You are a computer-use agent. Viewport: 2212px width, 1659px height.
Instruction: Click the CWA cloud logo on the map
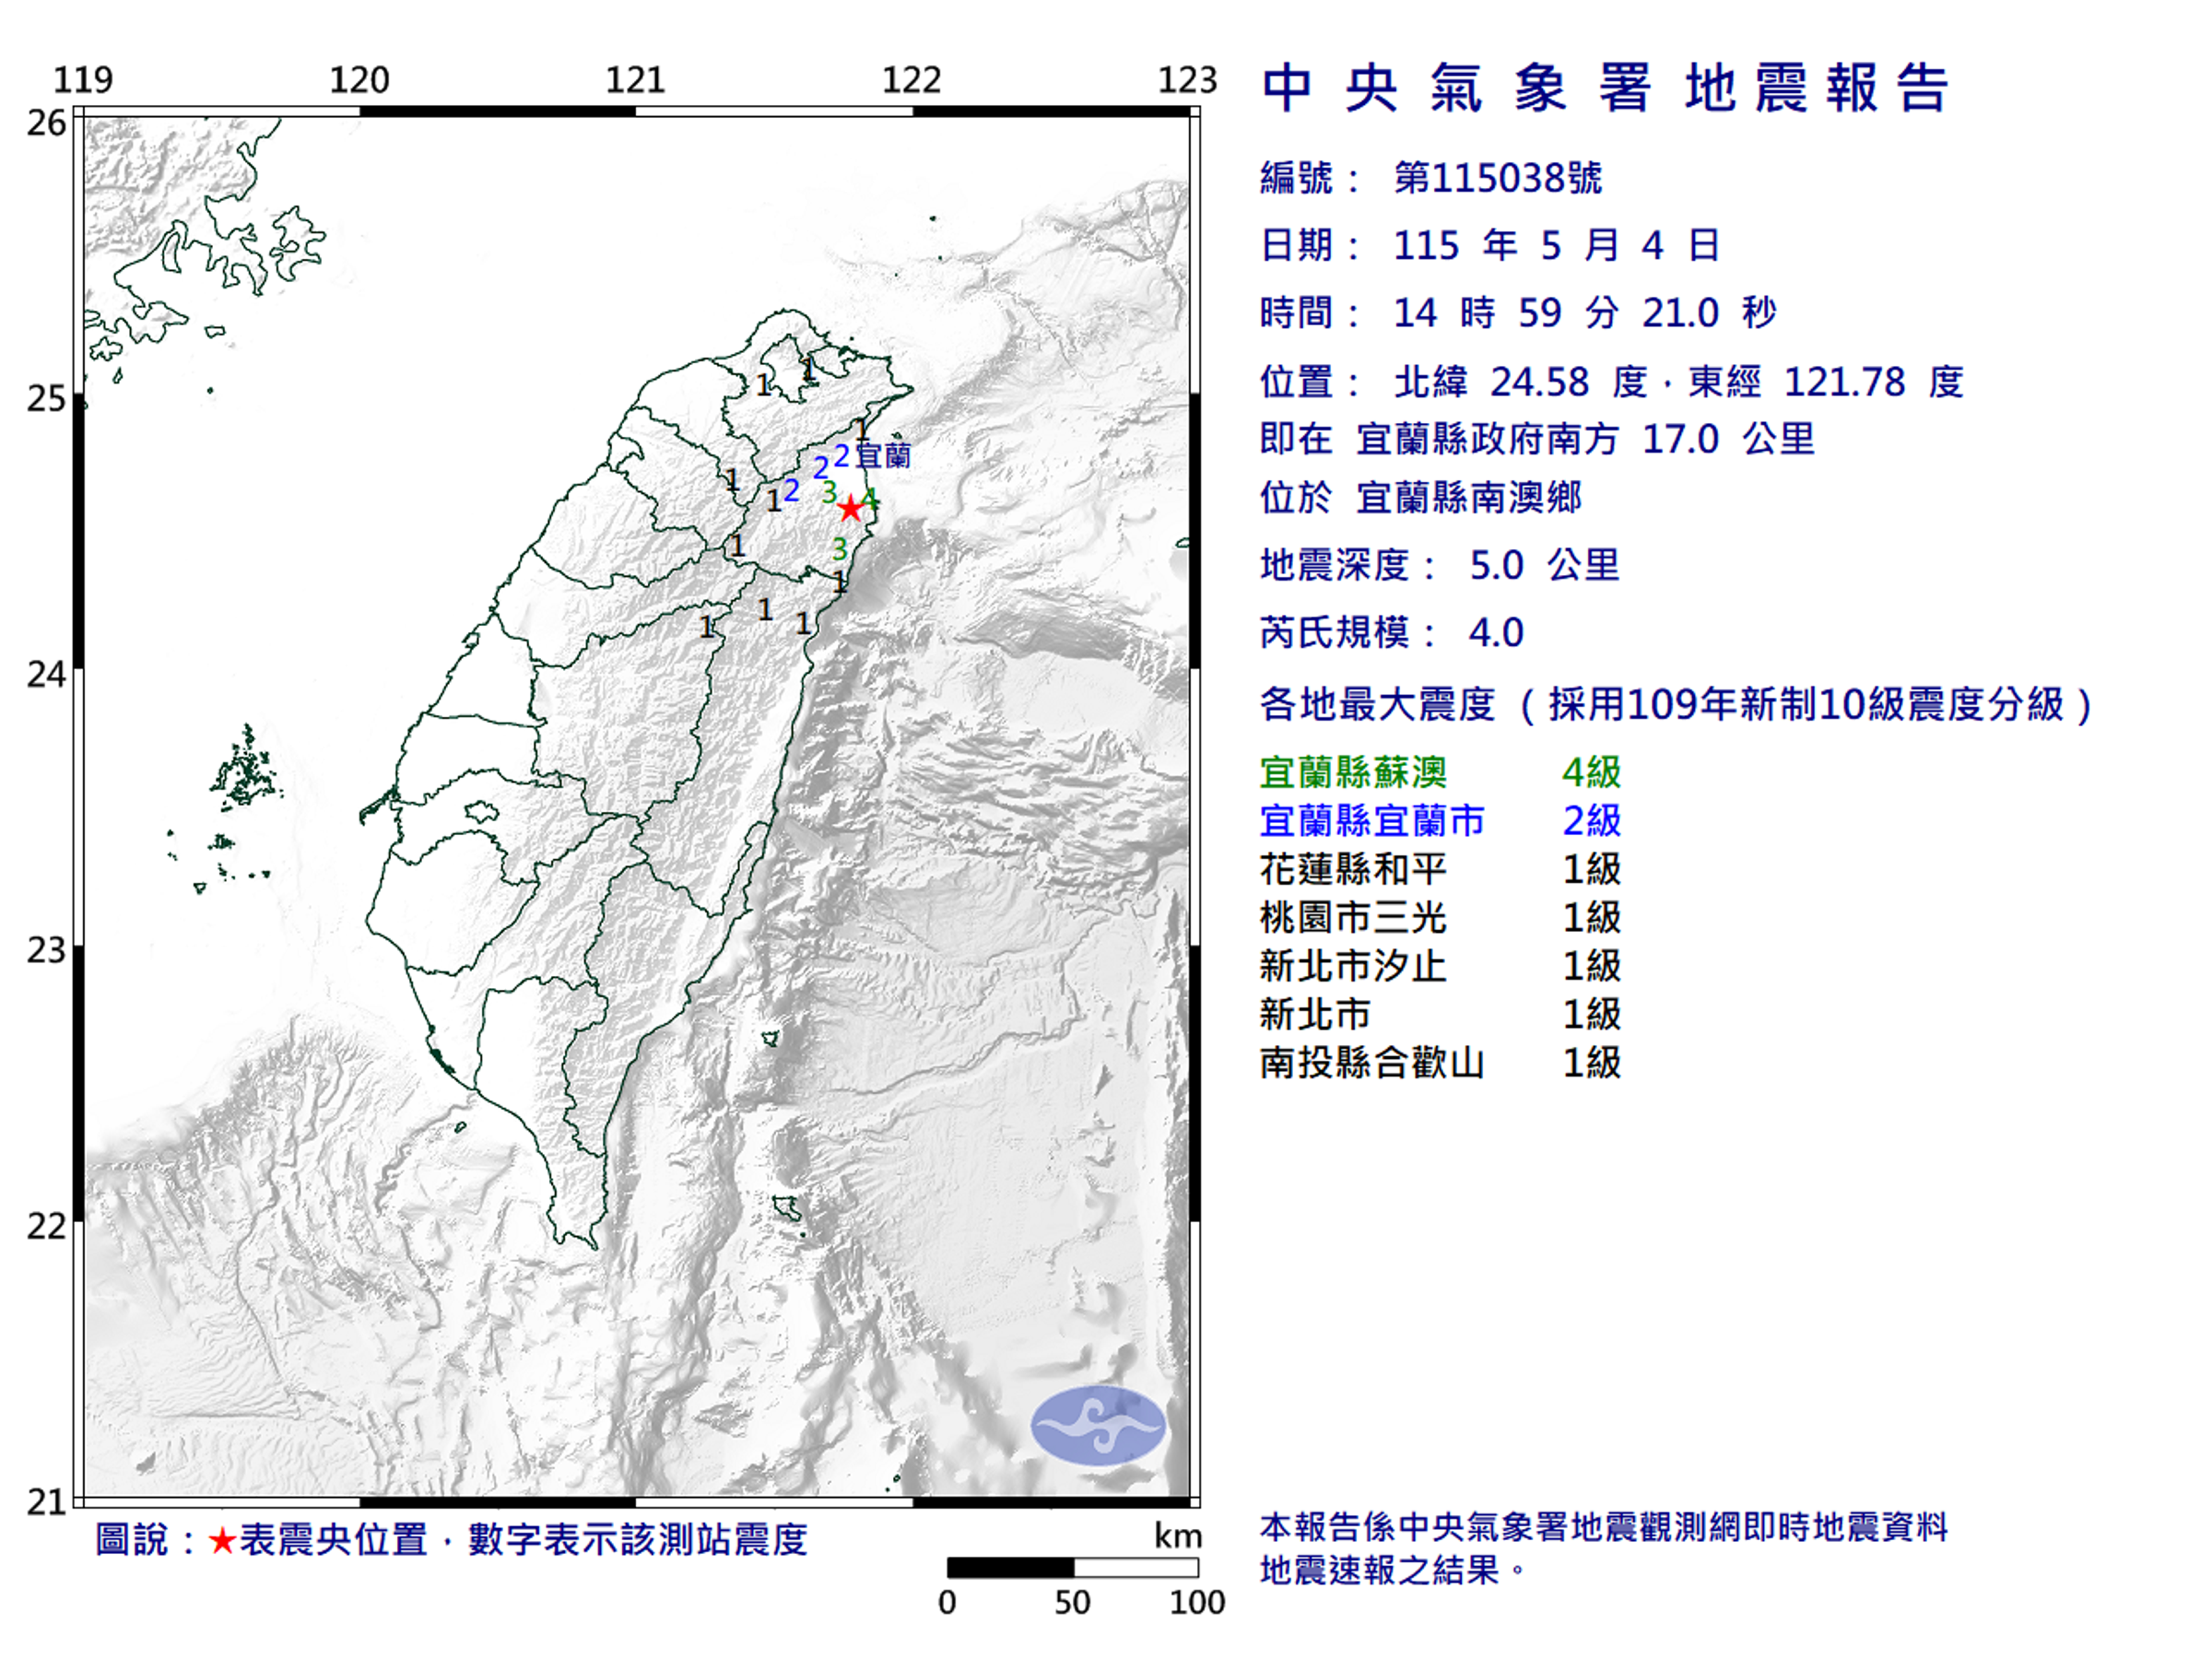tap(1098, 1425)
